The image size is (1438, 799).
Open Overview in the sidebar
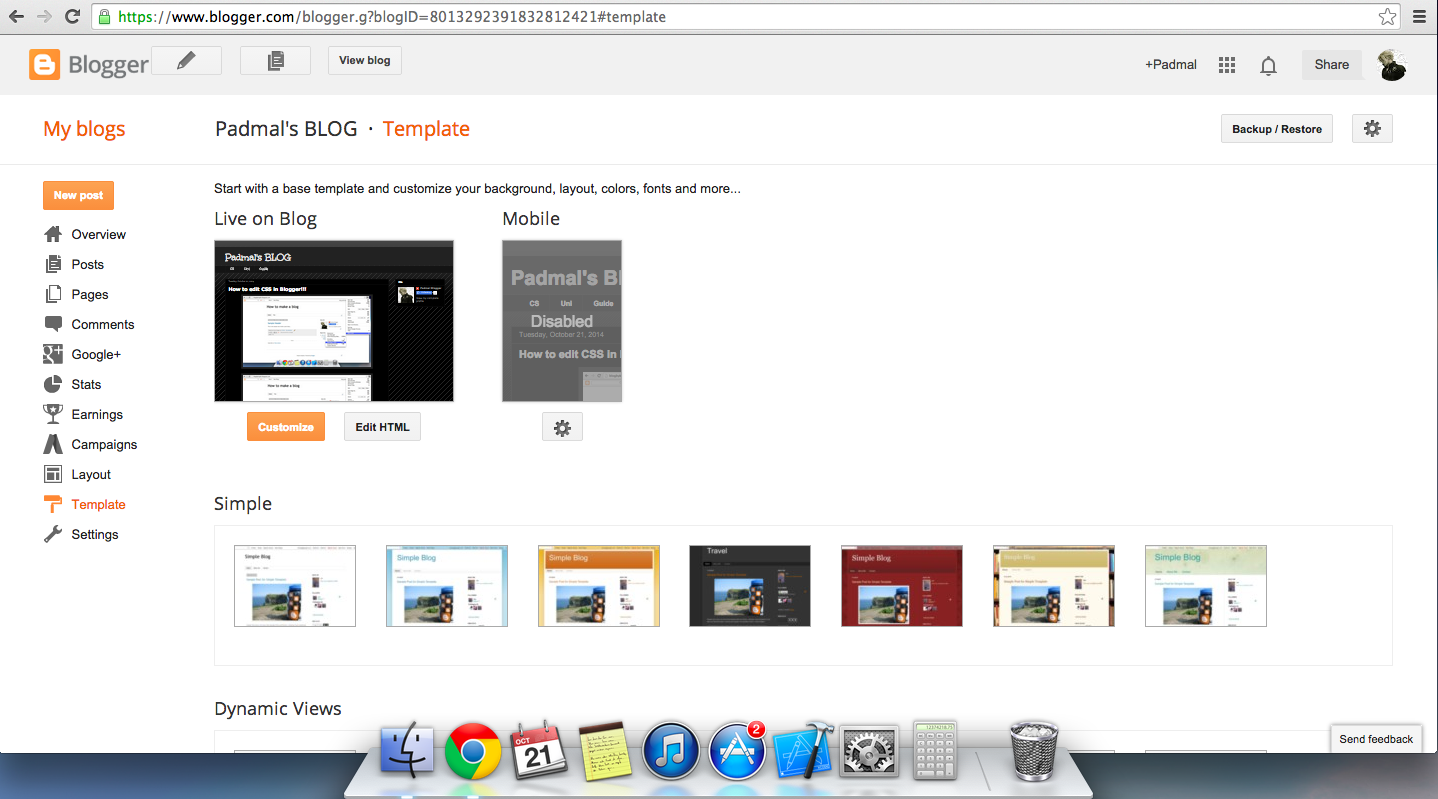99,234
